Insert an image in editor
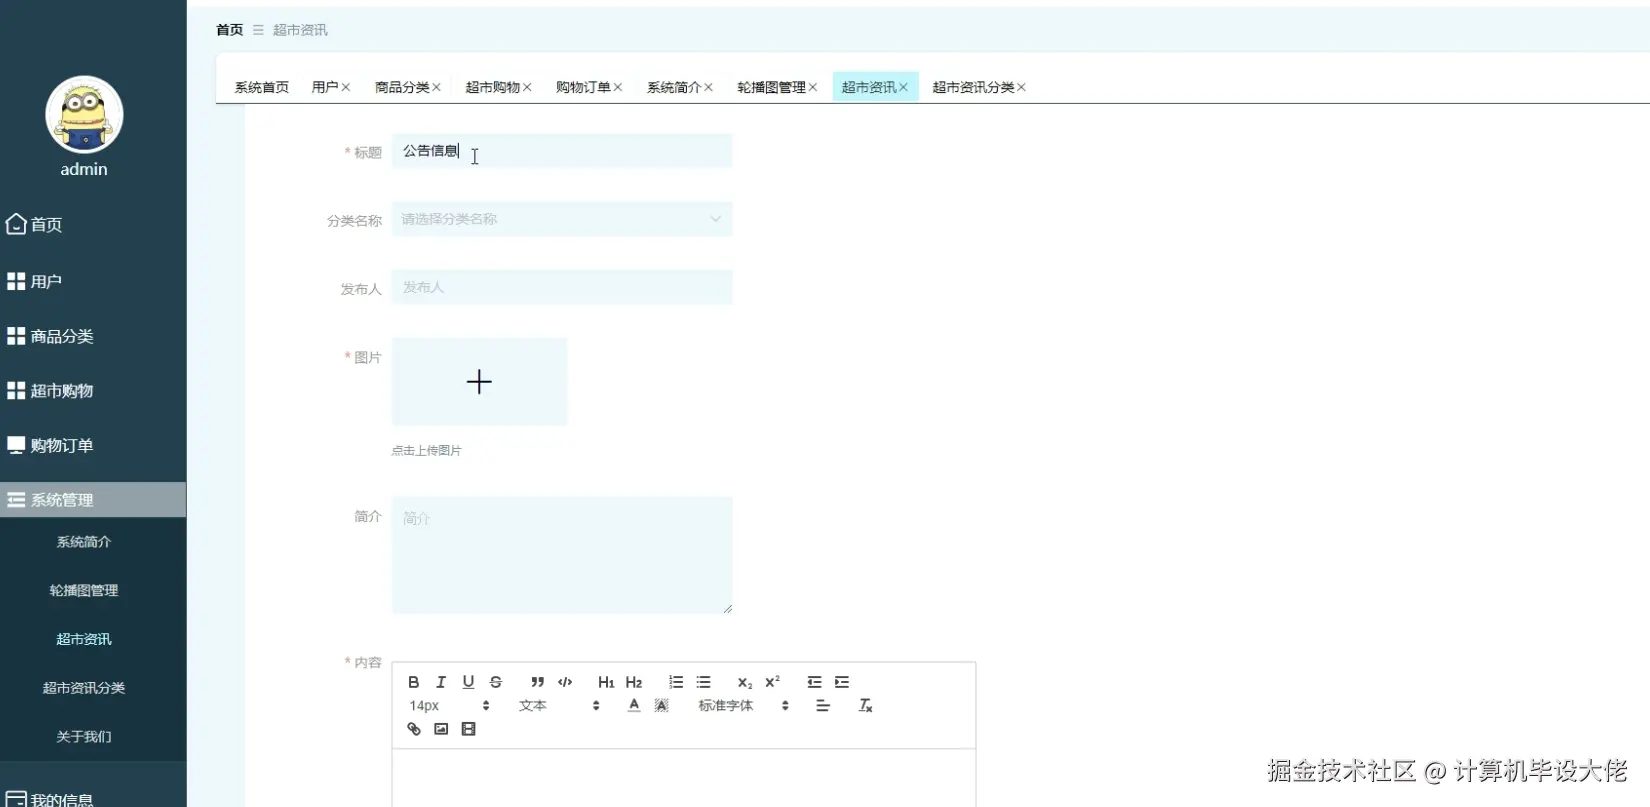The width and height of the screenshot is (1650, 807). [441, 729]
